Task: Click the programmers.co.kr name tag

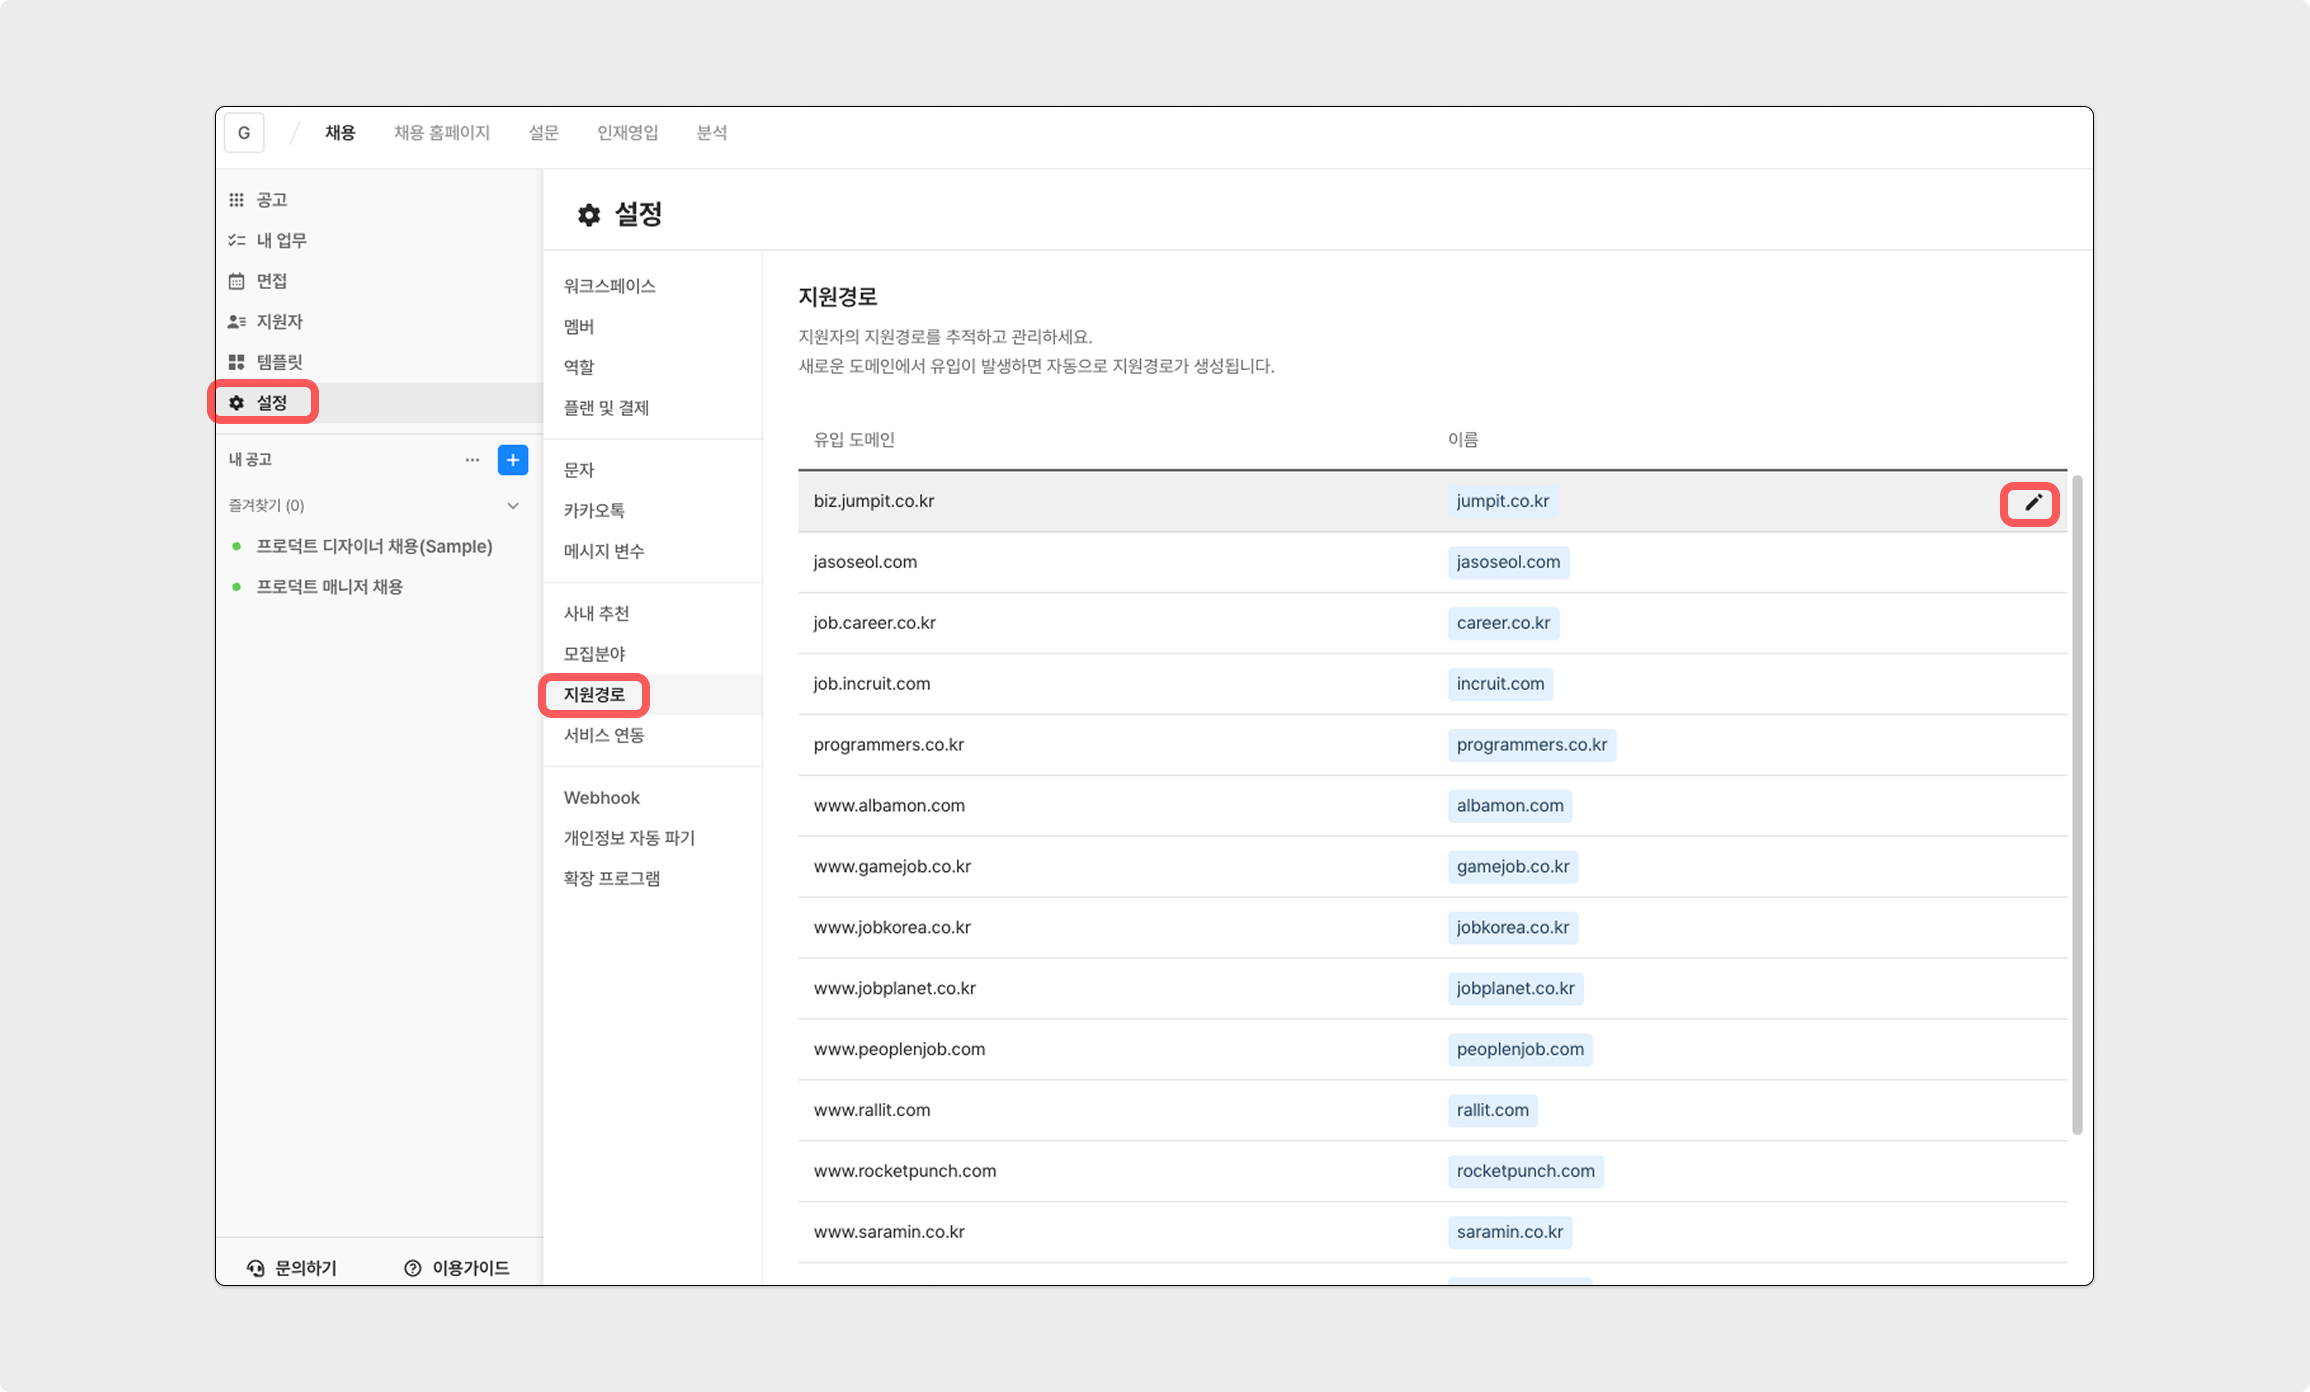Action: coord(1532,745)
